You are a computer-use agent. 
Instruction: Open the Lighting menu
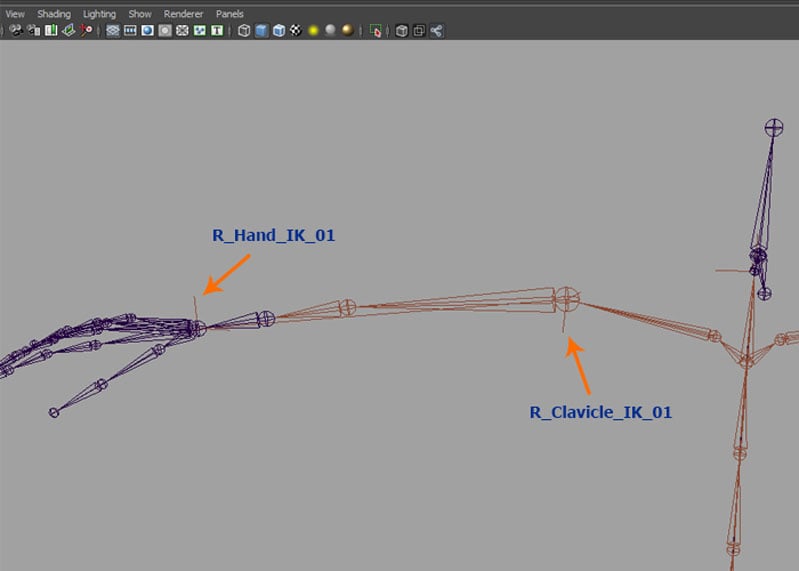click(99, 14)
